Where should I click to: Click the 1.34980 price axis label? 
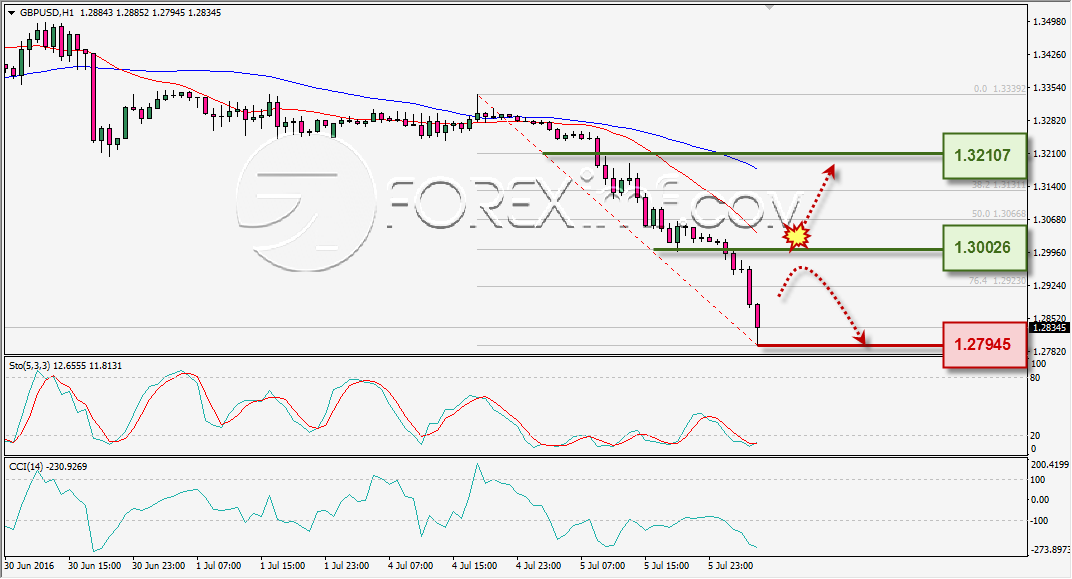(x=1049, y=22)
